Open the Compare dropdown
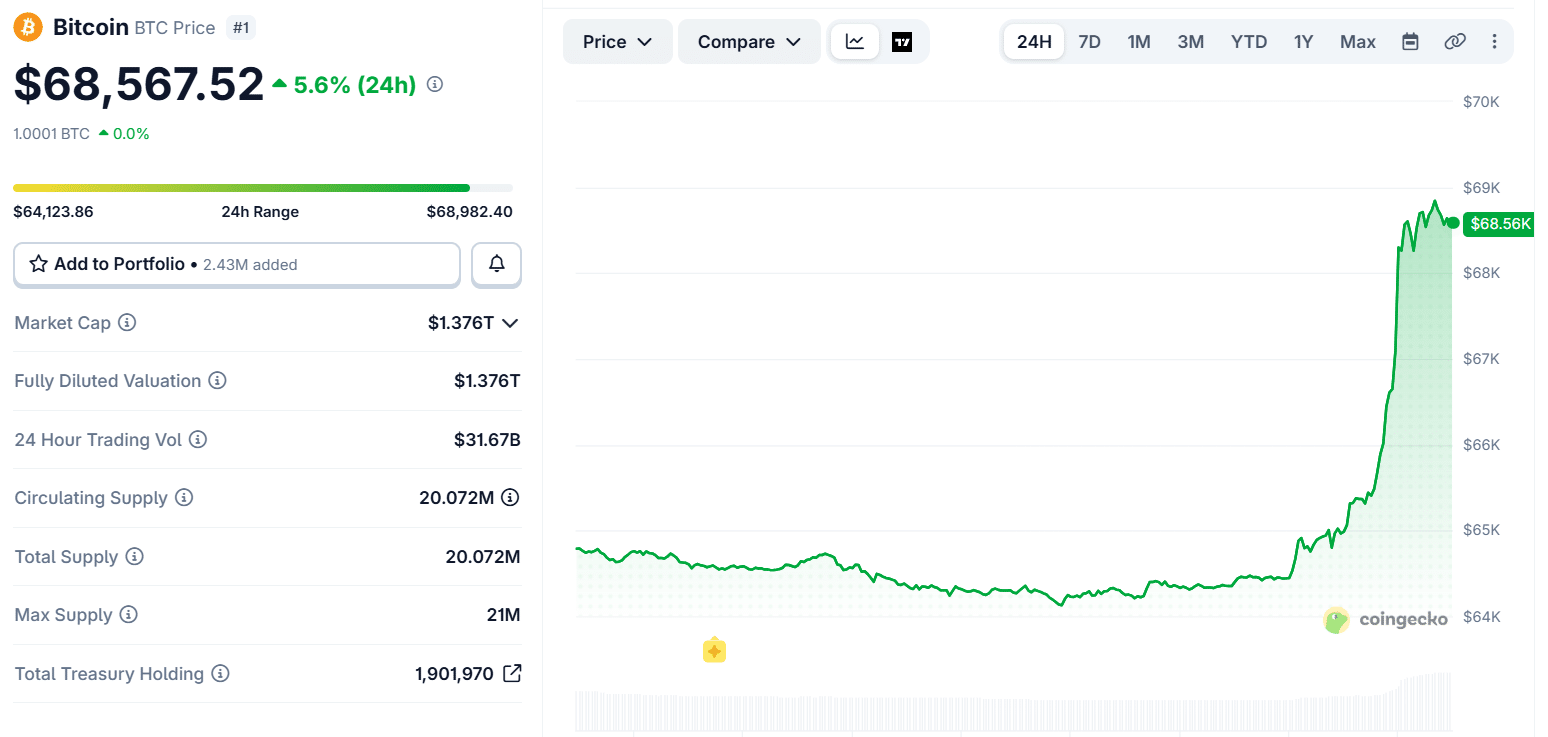Viewport: 1548px width, 737px height. pos(750,42)
